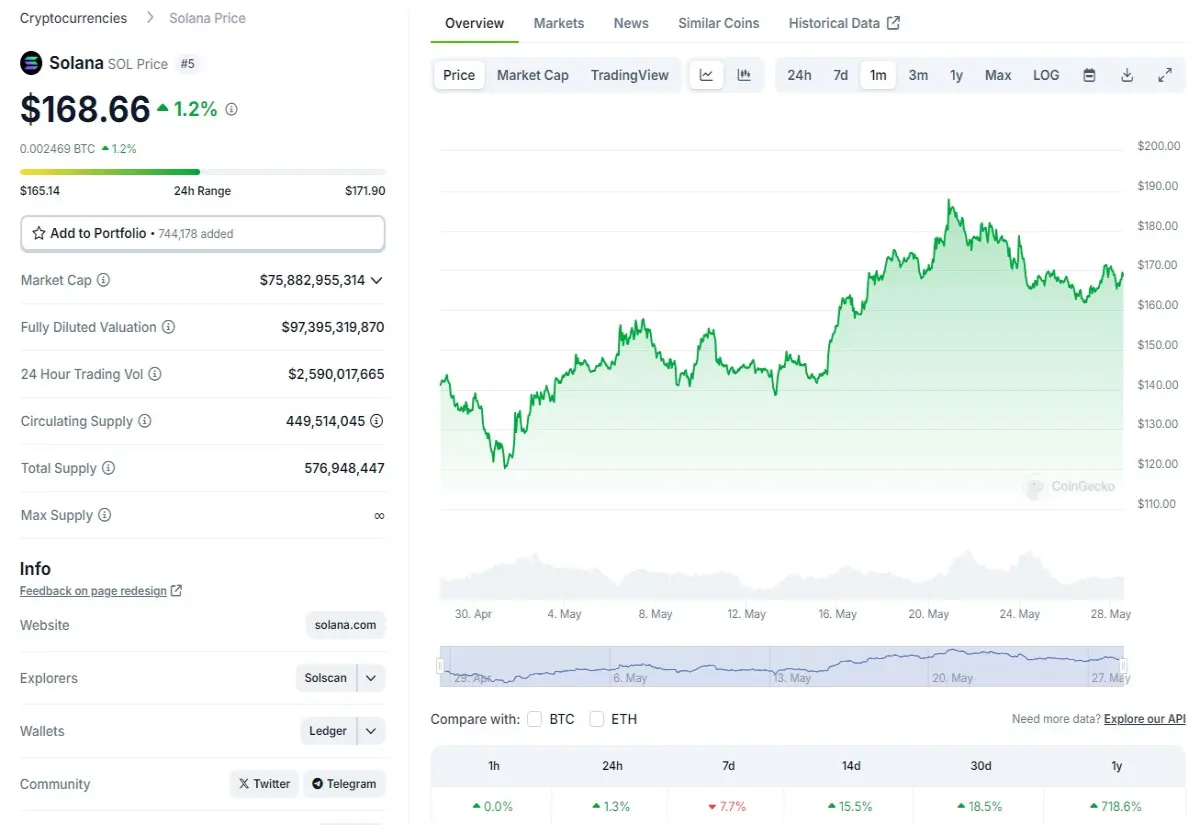The image size is (1200, 825).
Task: Select Price chart mode
Action: (459, 75)
